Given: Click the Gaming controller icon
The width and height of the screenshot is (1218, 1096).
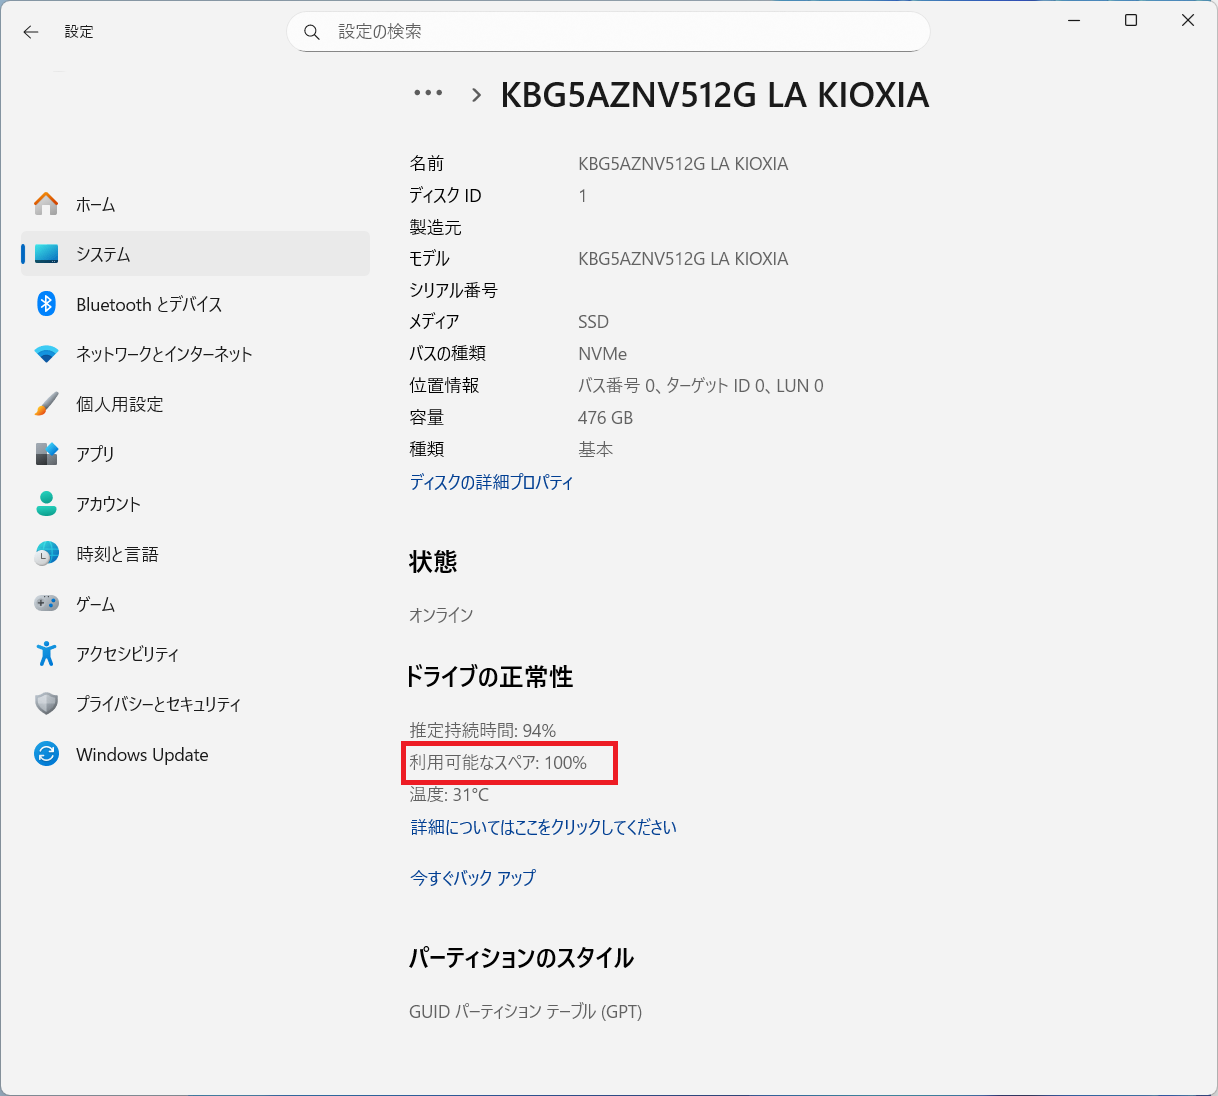Looking at the screenshot, I should click(46, 604).
